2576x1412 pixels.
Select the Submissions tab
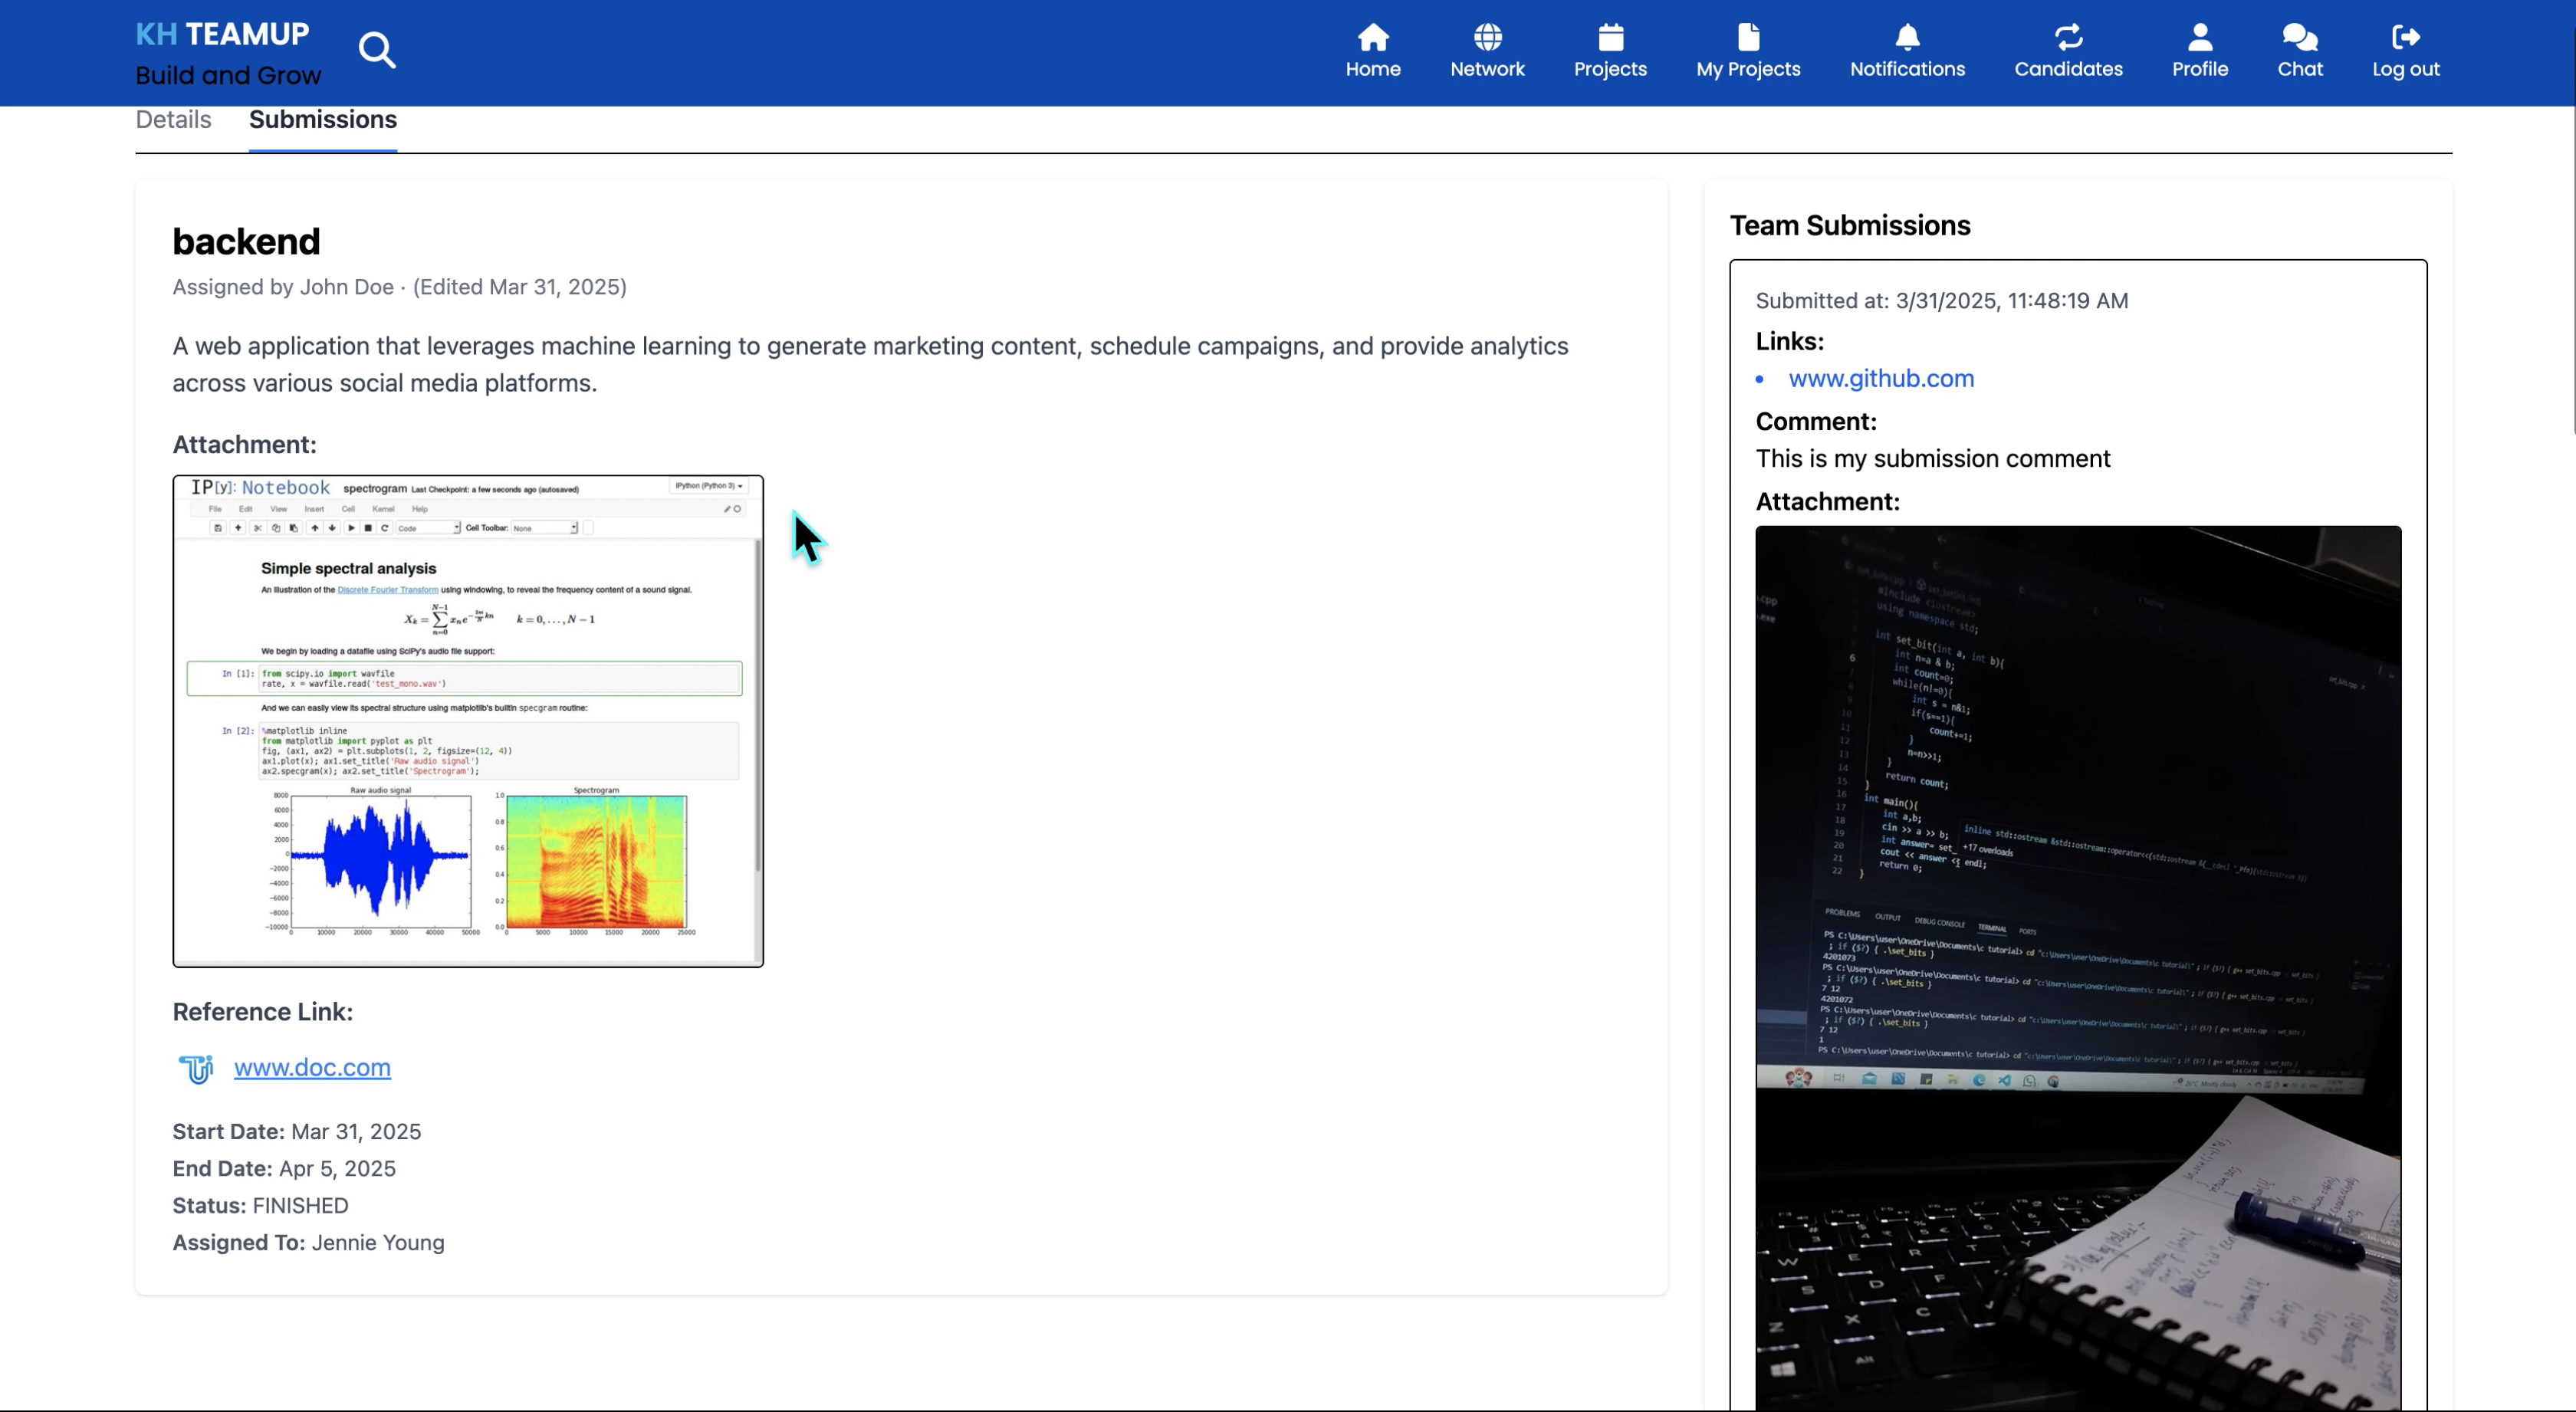click(x=322, y=120)
